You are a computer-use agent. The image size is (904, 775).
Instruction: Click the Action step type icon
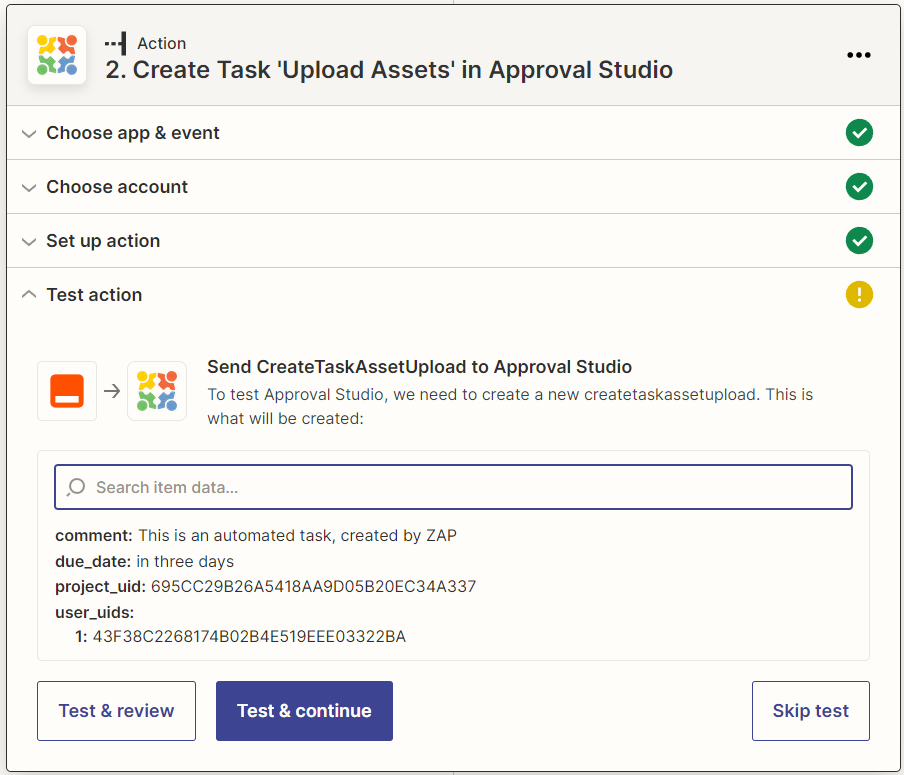pos(116,43)
